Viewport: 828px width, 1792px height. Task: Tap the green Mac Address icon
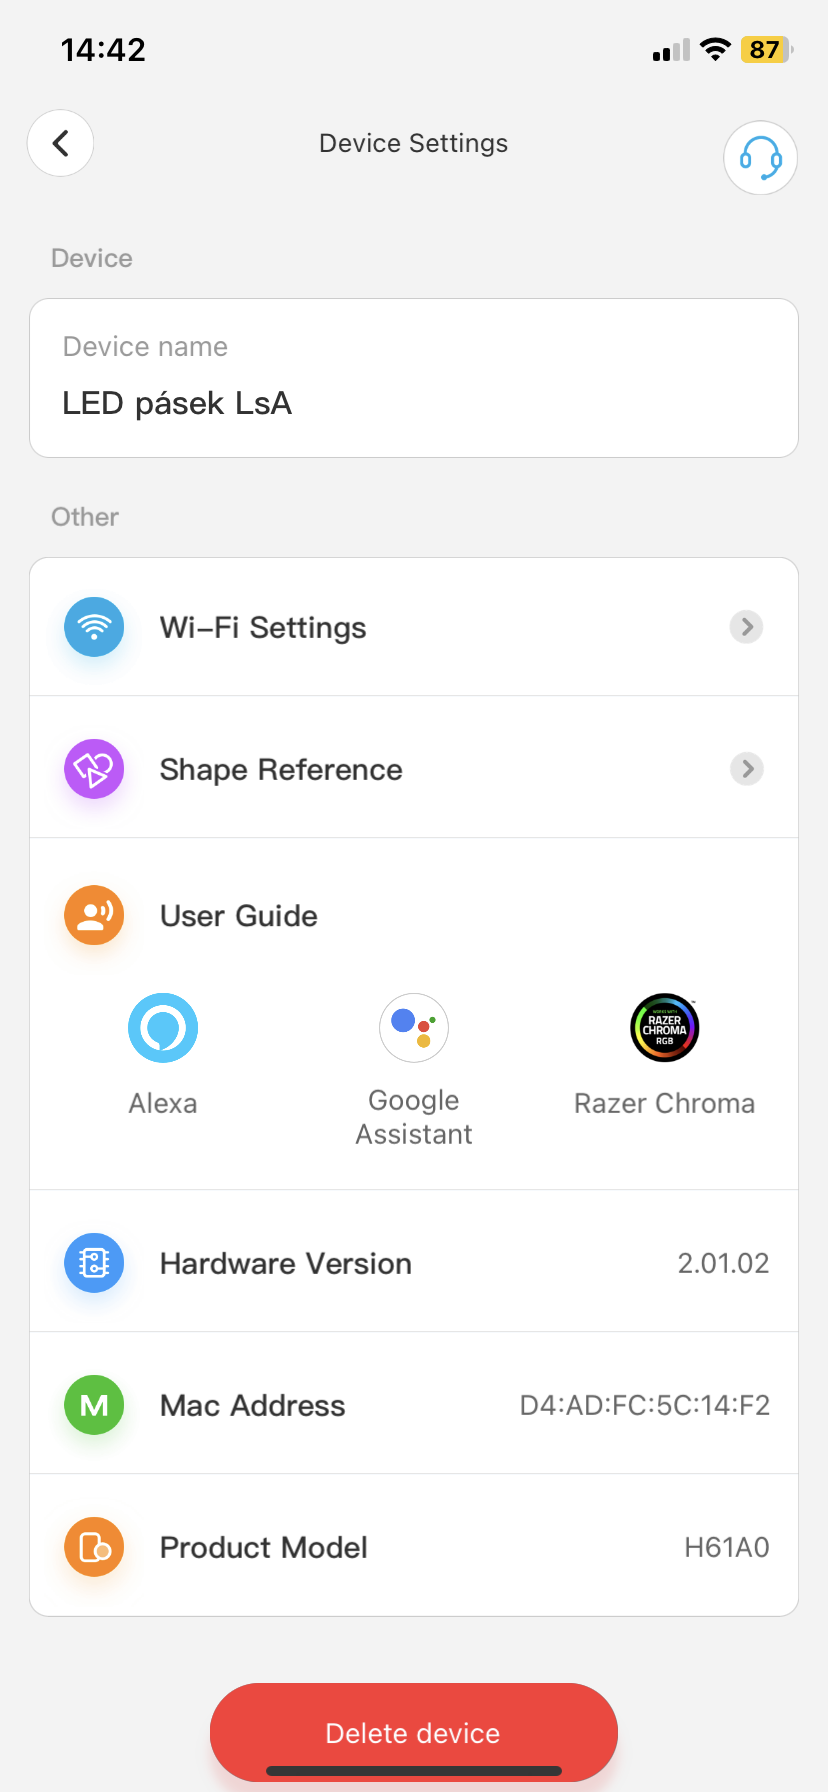pos(94,1405)
